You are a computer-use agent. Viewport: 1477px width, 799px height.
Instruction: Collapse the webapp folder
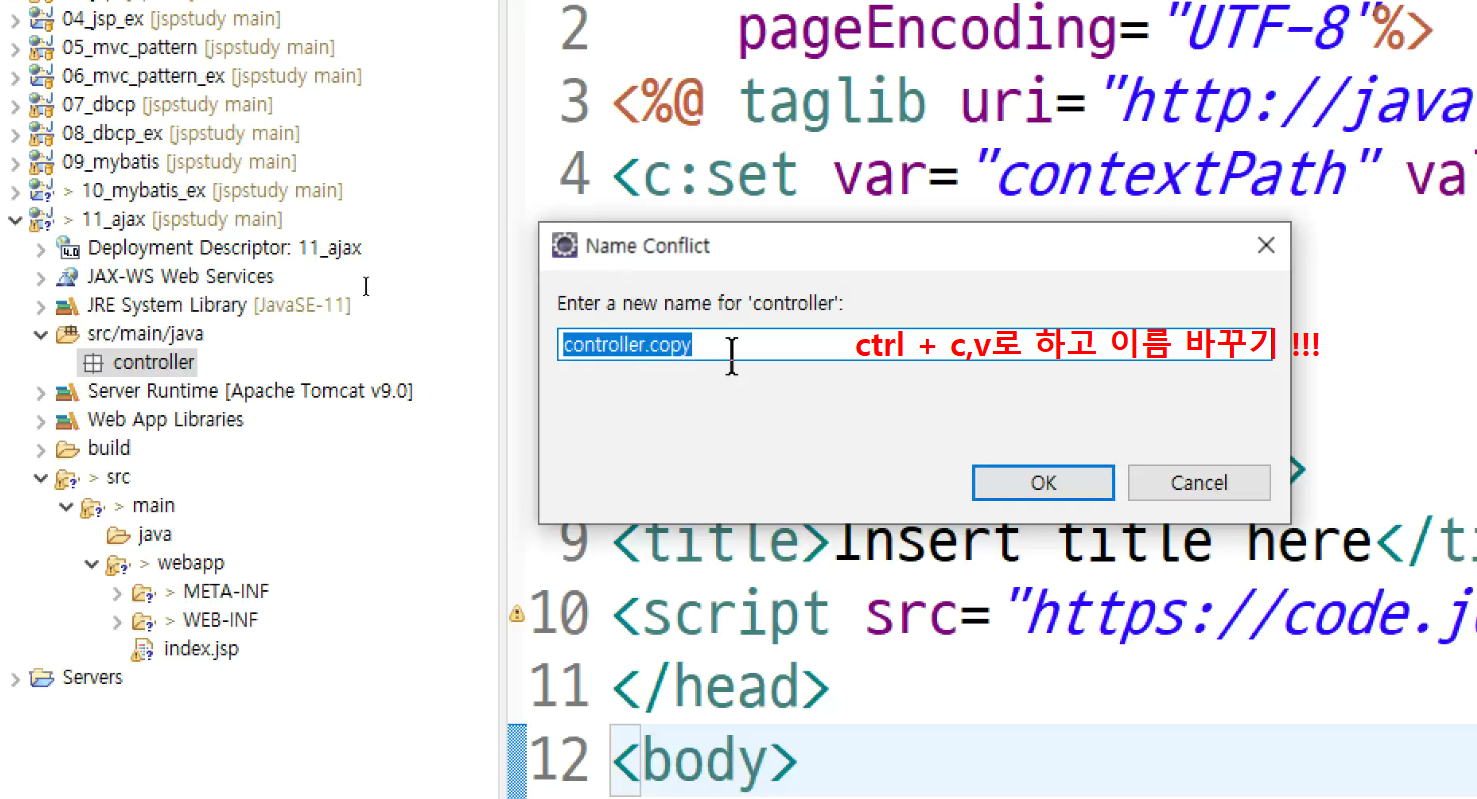92,564
